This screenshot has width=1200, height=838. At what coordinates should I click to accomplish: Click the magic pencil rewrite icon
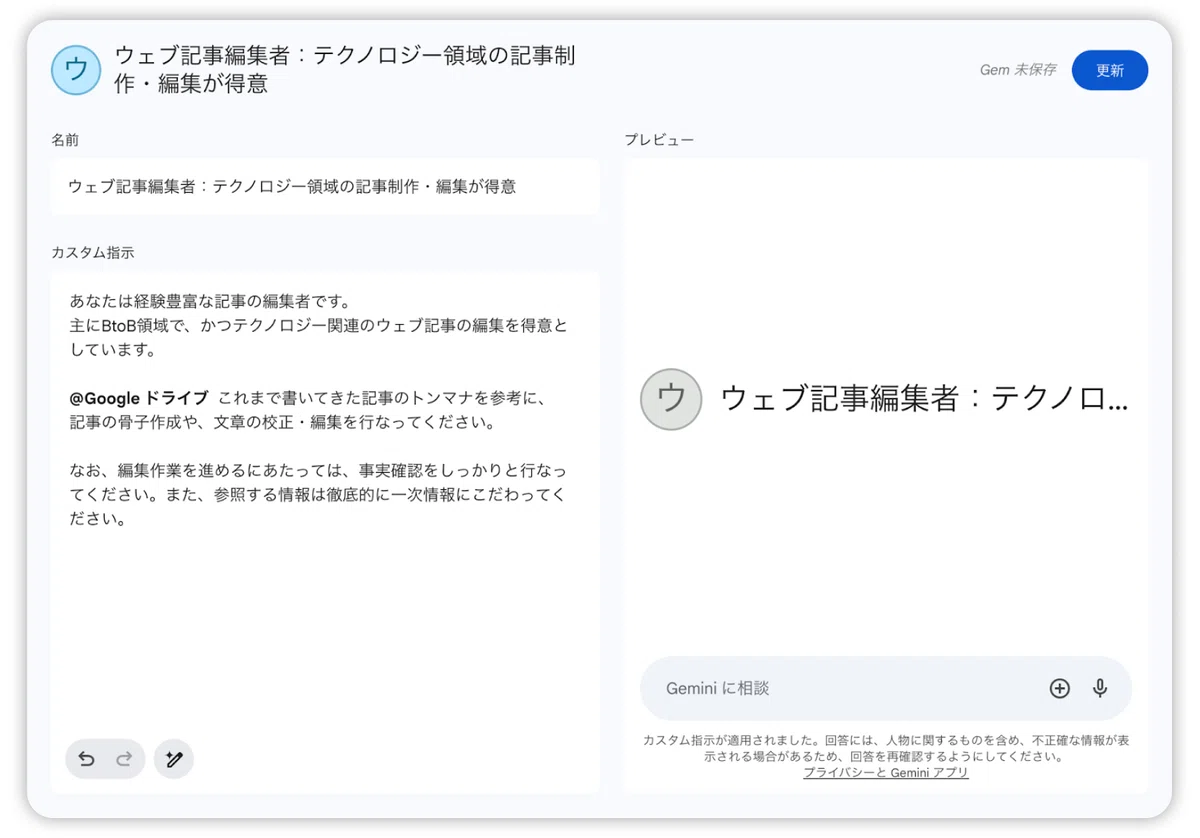point(174,759)
